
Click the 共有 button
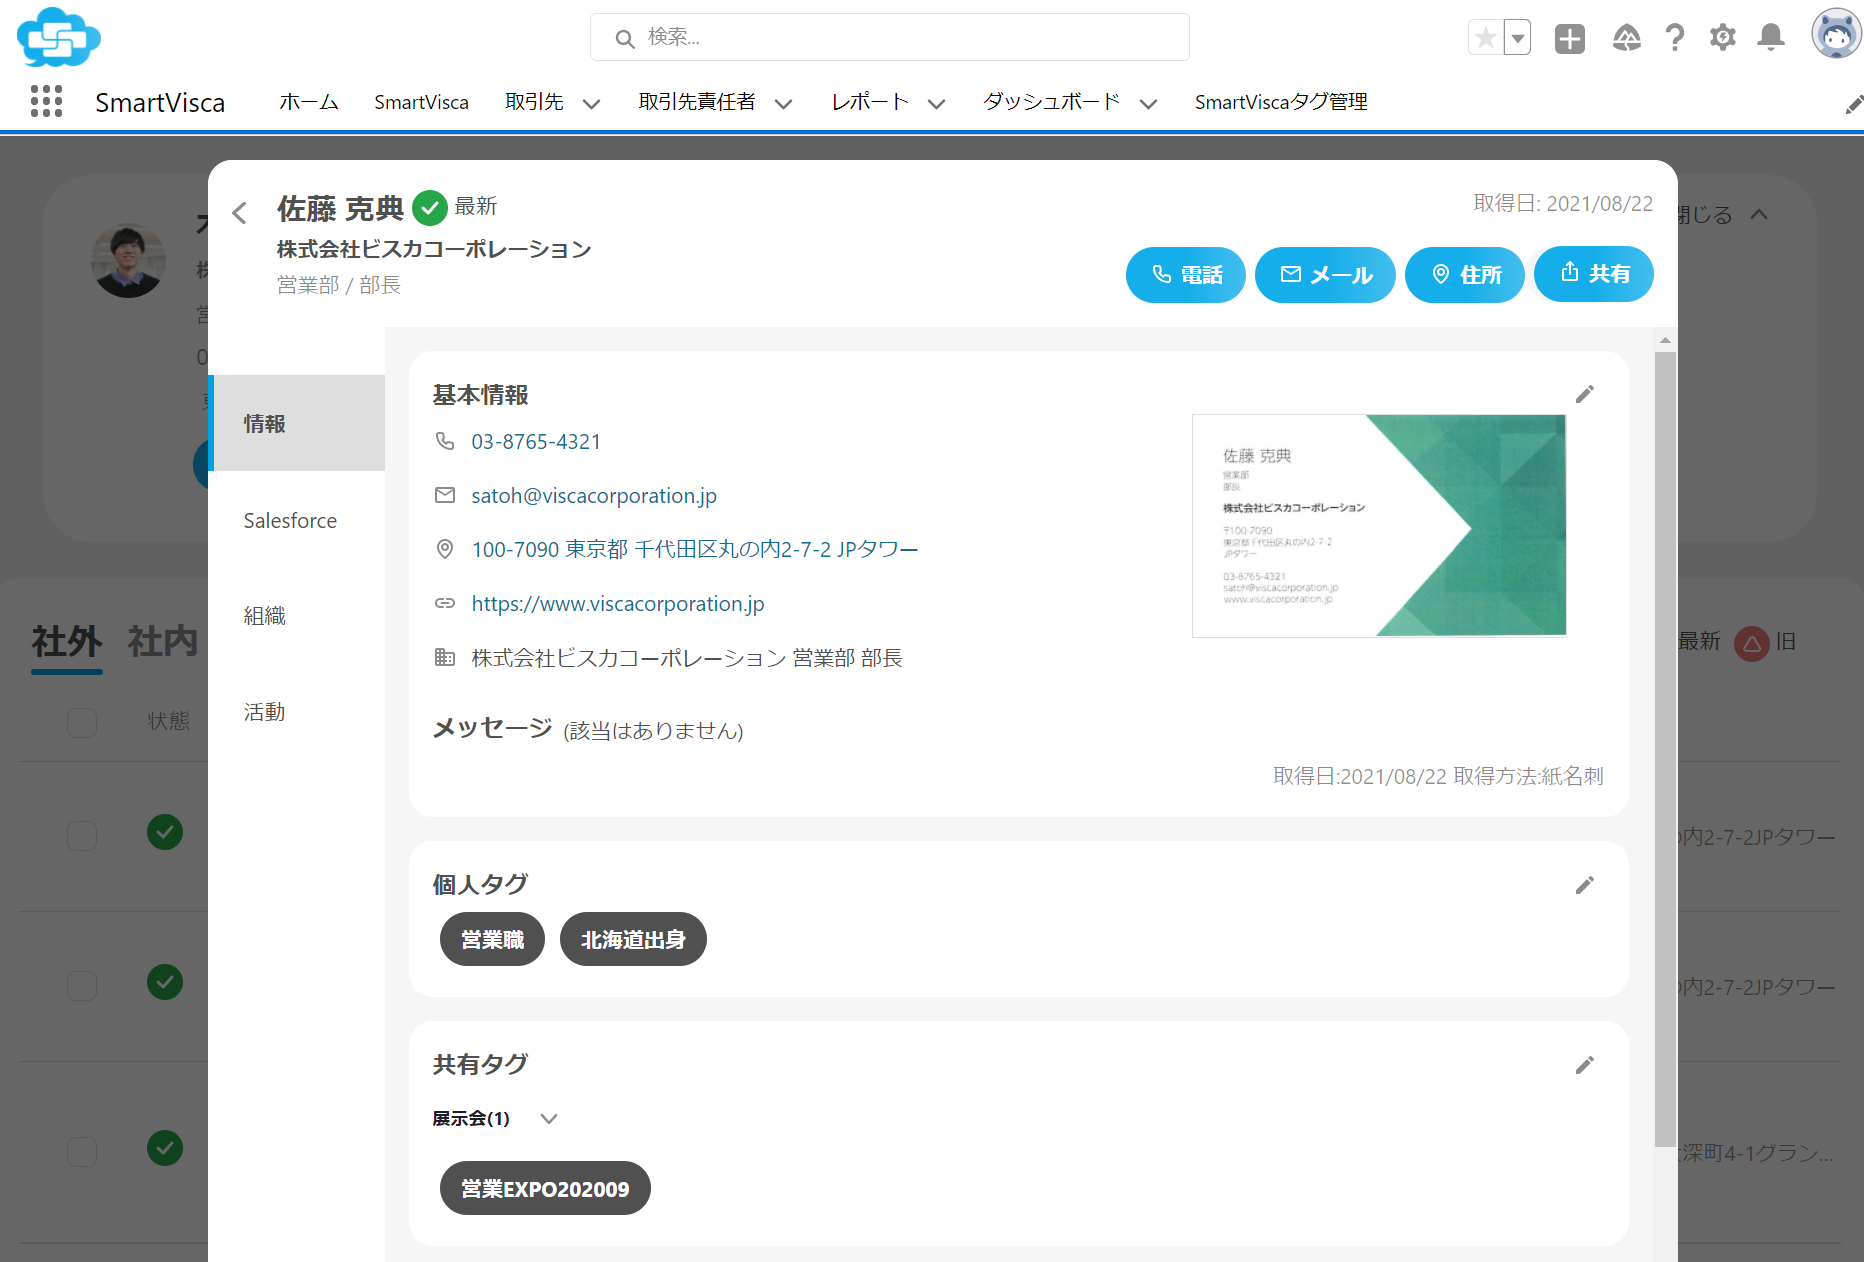(1593, 273)
